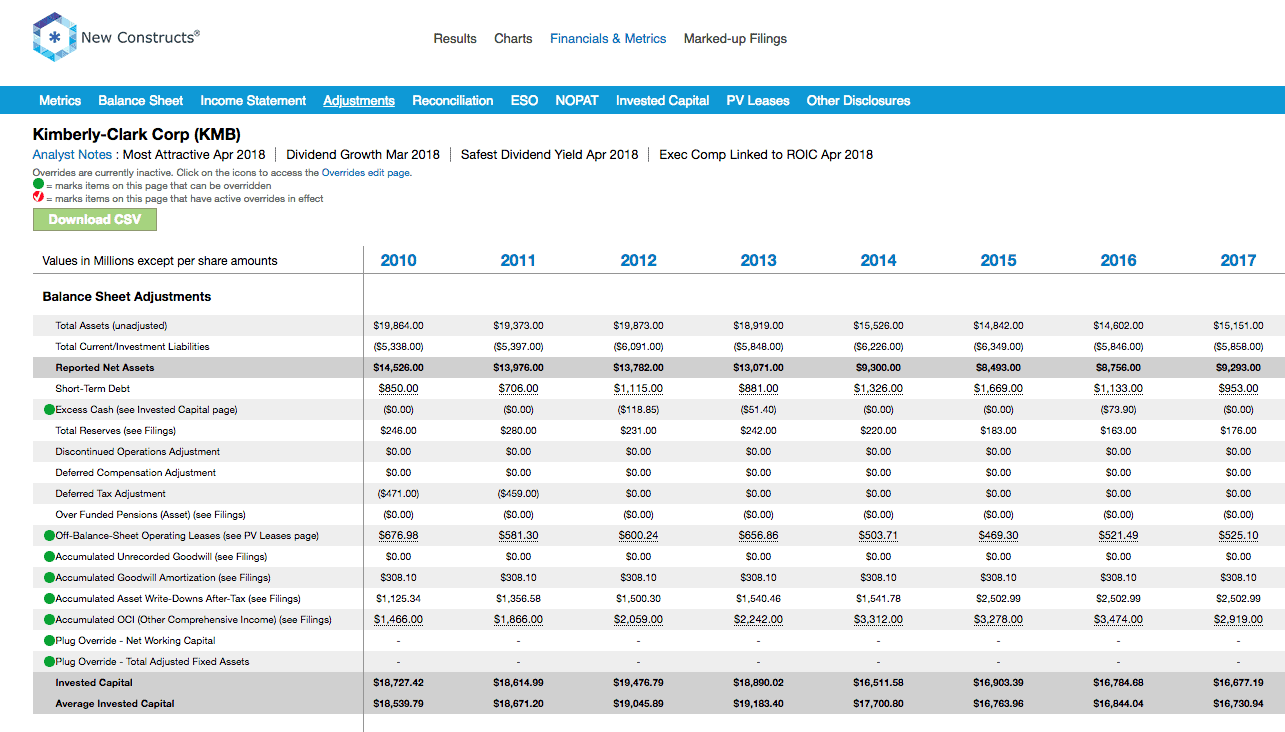
Task: Click operating leases value $656.86
Action: point(758,536)
